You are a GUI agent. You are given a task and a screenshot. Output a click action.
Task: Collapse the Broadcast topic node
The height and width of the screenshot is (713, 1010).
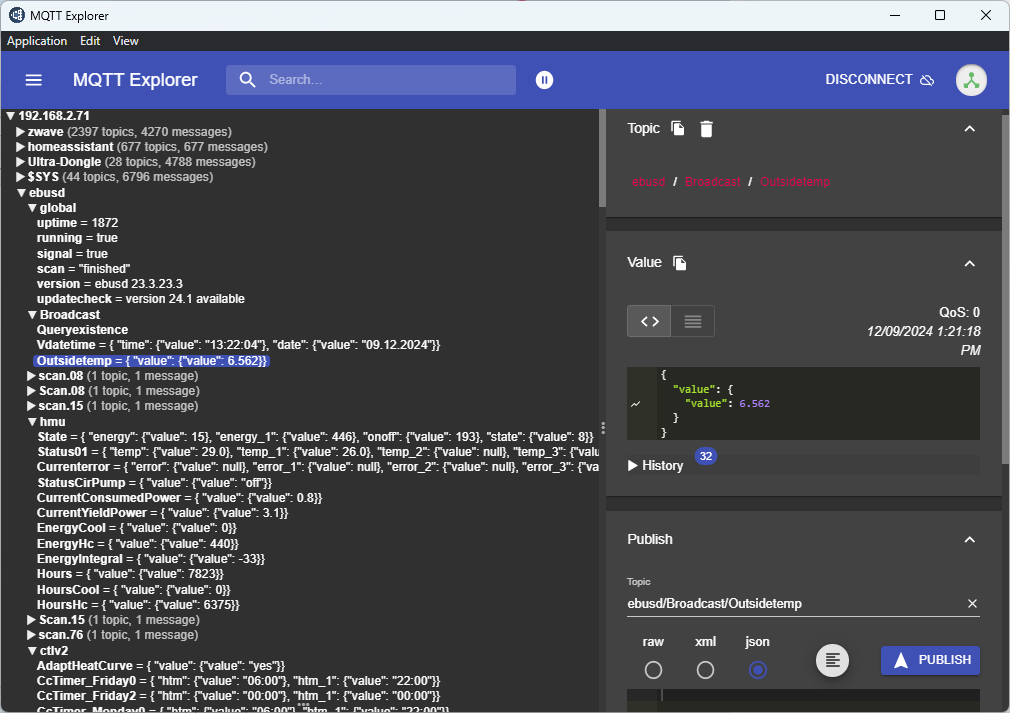[32, 315]
